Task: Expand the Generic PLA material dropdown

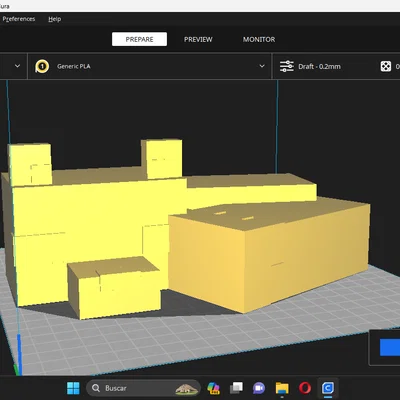Action: pos(262,66)
